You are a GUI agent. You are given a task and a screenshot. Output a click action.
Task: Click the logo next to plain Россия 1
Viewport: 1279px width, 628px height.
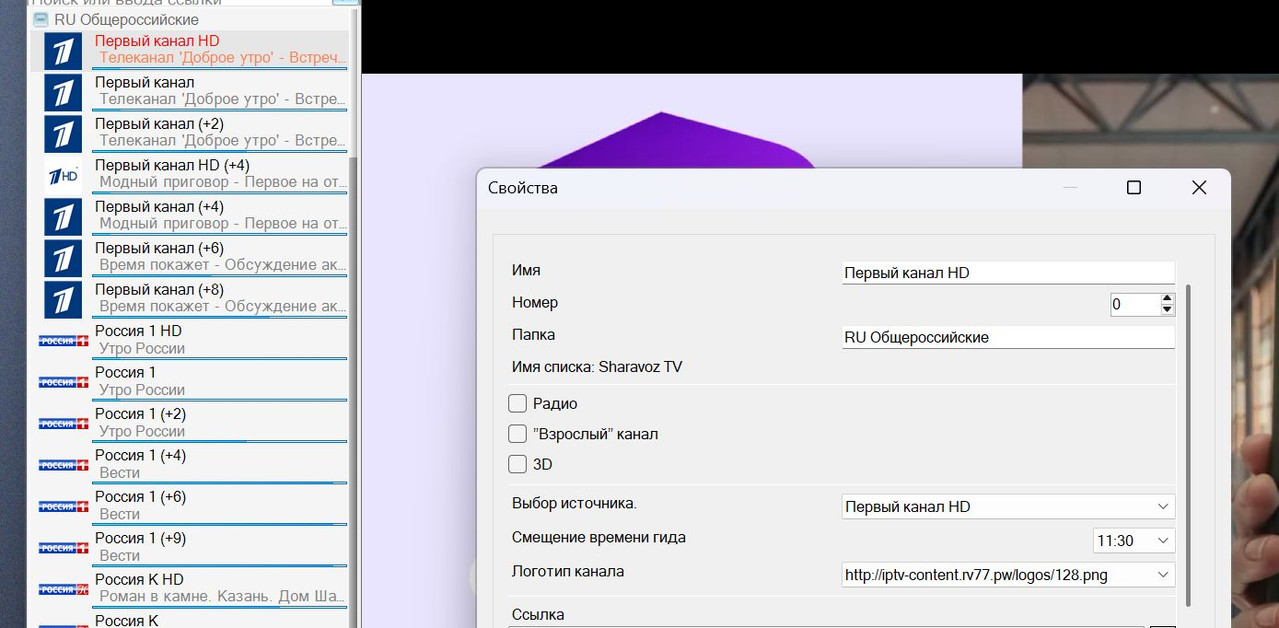(63, 382)
